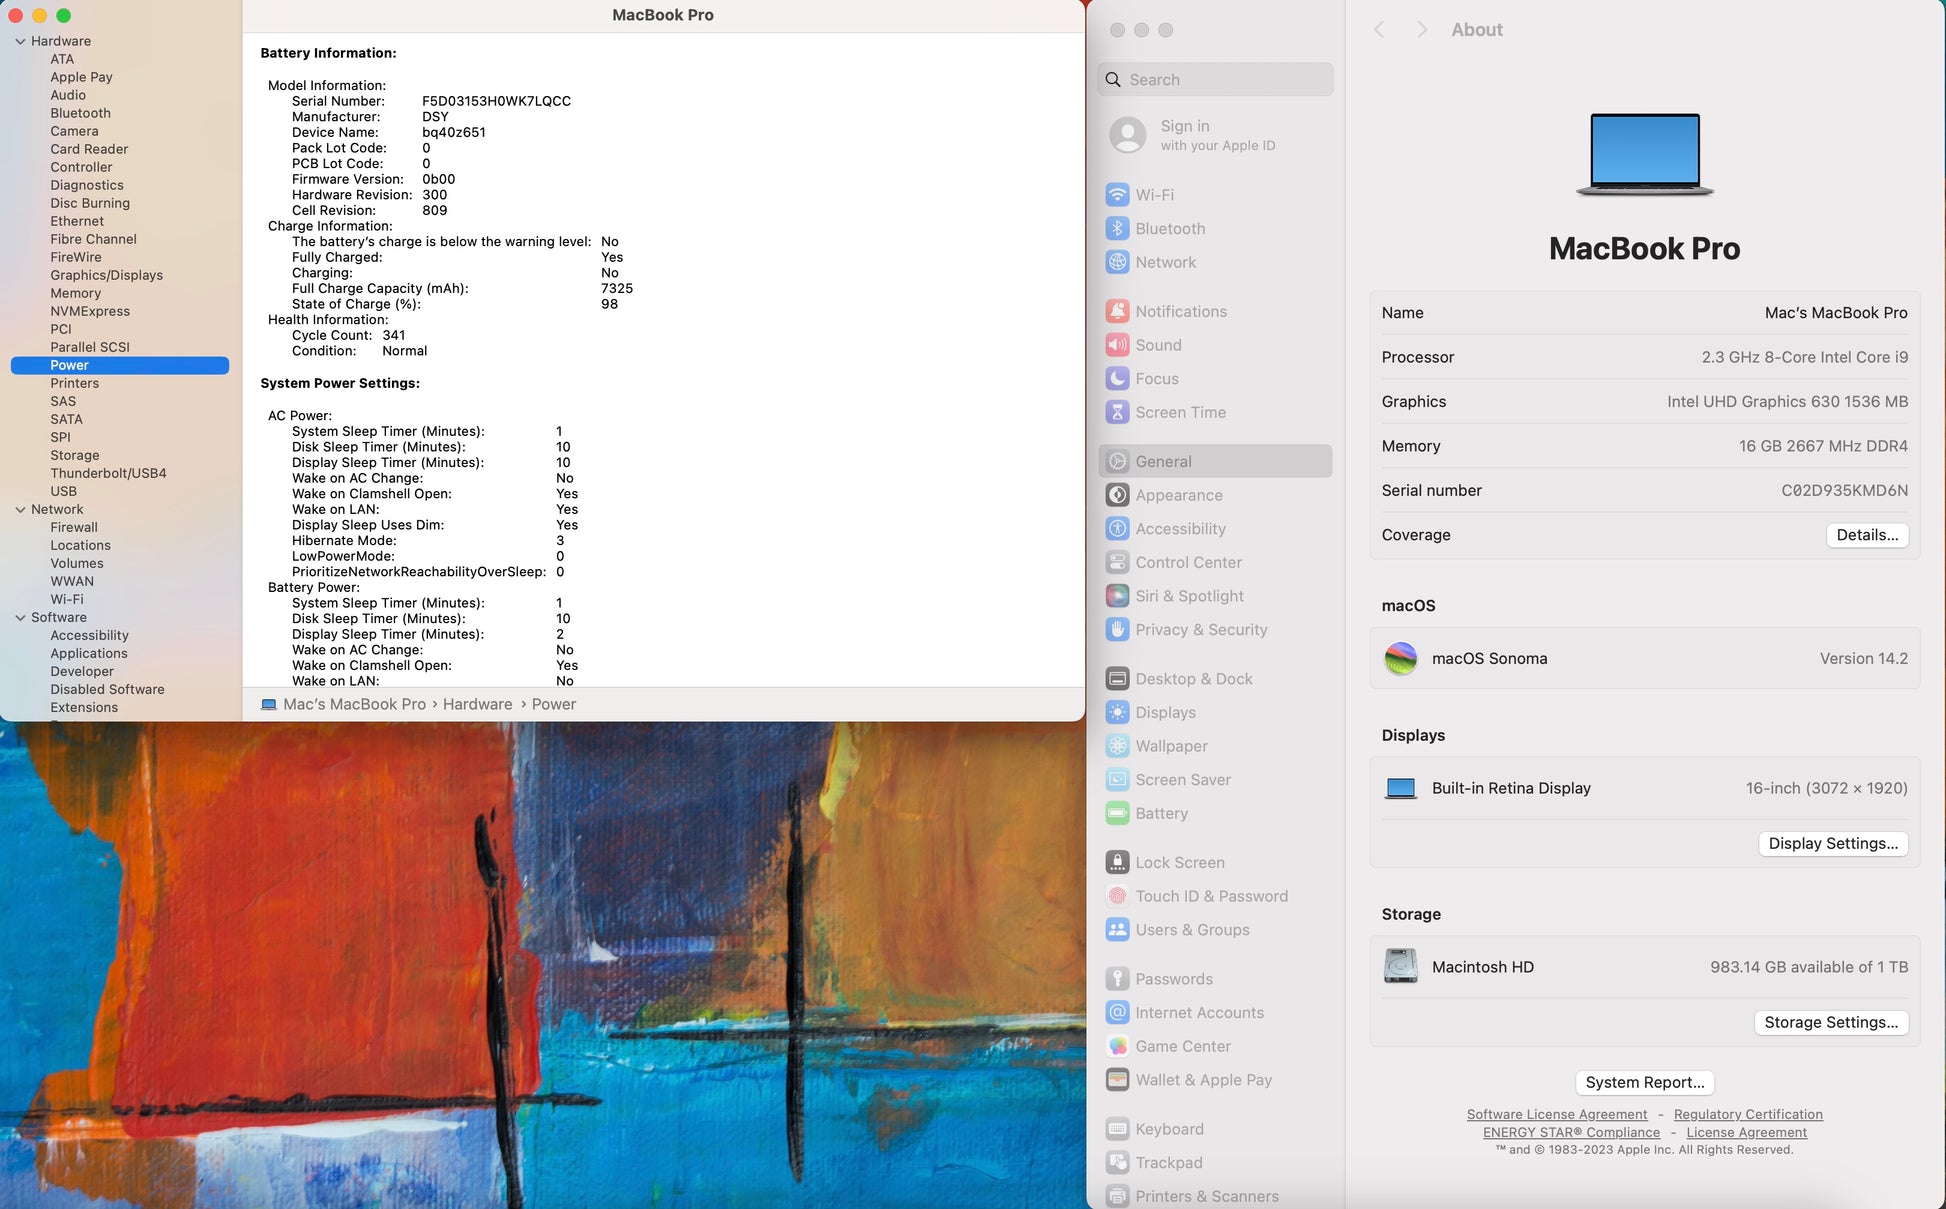Click the Macintosh HD drive icon
This screenshot has width=1946, height=1209.
(x=1400, y=967)
